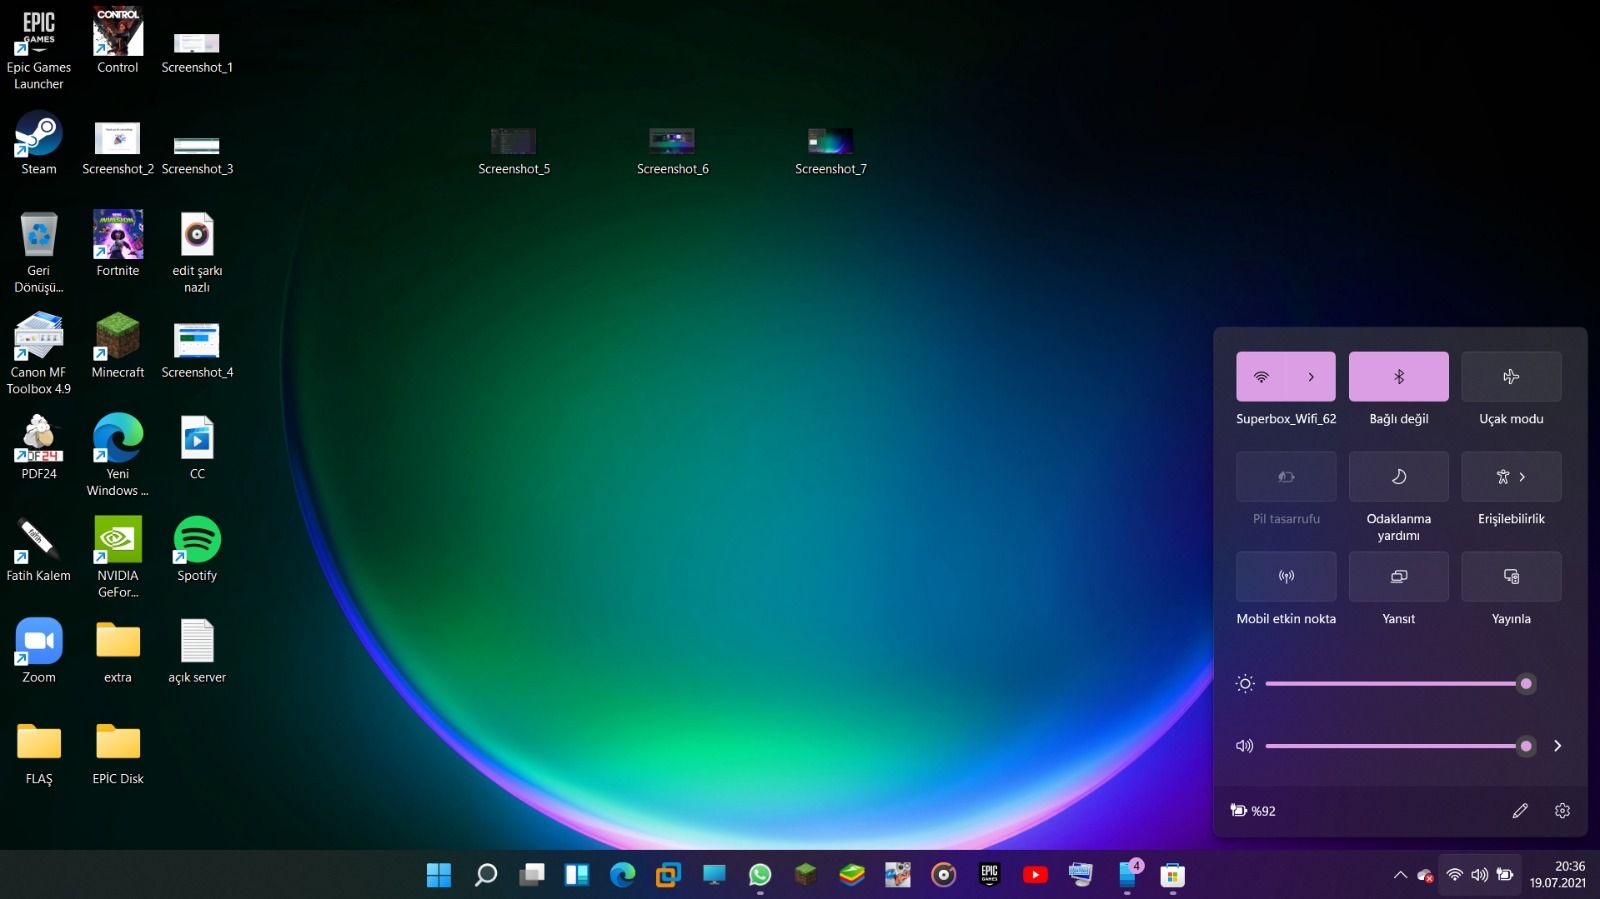Open sound output options chevron beside volume
The width and height of the screenshot is (1600, 899).
point(1557,746)
